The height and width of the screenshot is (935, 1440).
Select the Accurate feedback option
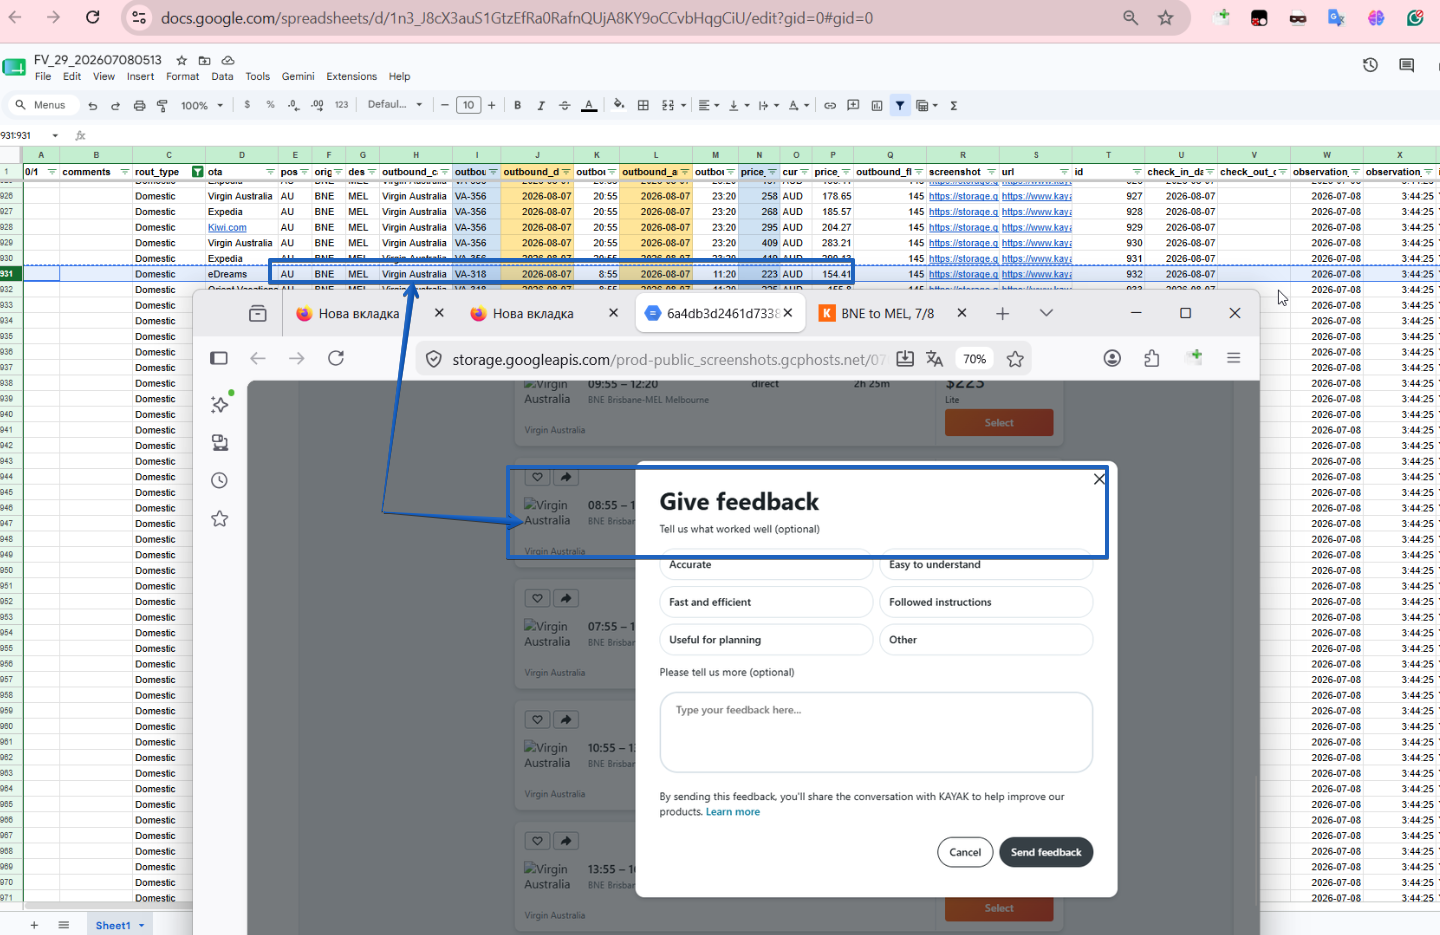[766, 565]
